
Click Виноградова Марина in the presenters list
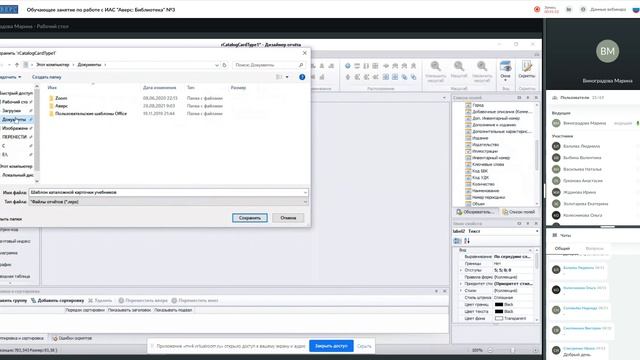click(x=584, y=123)
